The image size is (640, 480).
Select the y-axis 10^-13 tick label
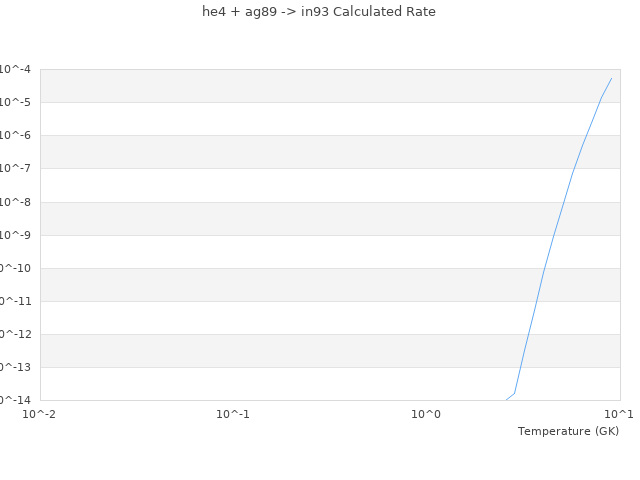(x=15, y=367)
